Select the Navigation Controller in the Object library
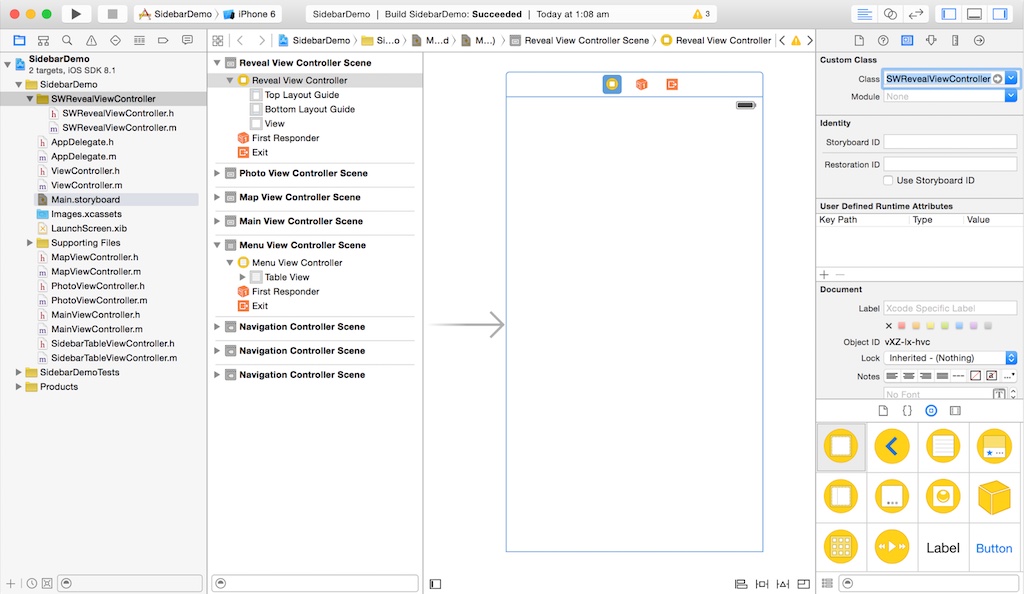This screenshot has height=594, width=1024. (890, 447)
